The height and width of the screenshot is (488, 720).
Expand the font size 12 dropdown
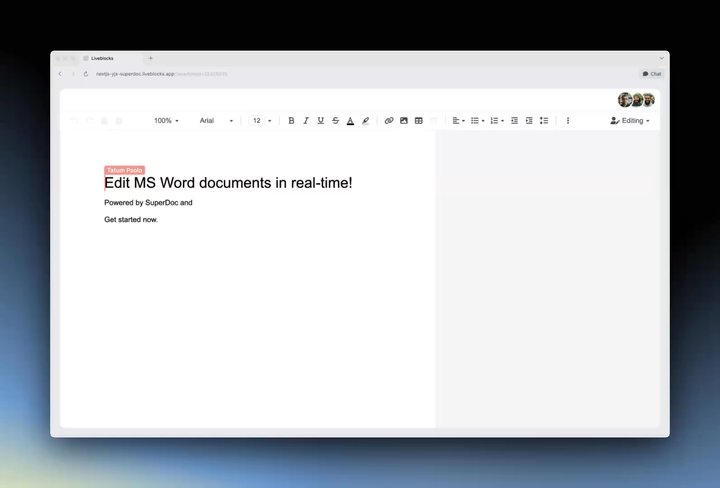click(x=262, y=121)
